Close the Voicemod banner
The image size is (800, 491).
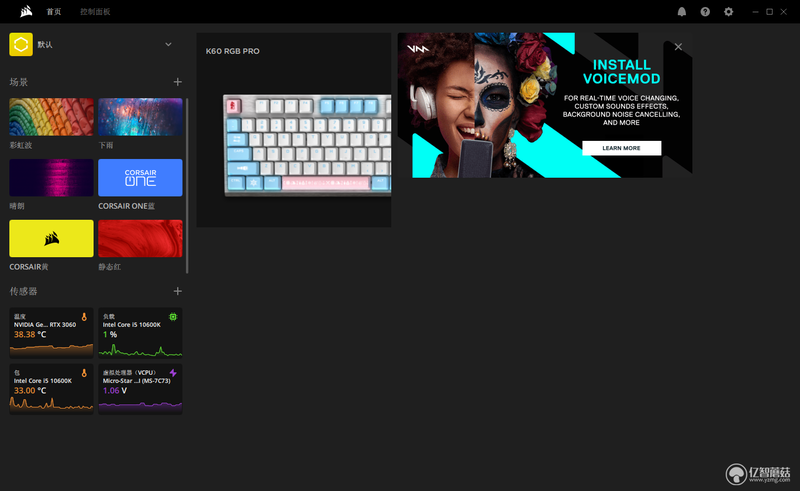(678, 47)
